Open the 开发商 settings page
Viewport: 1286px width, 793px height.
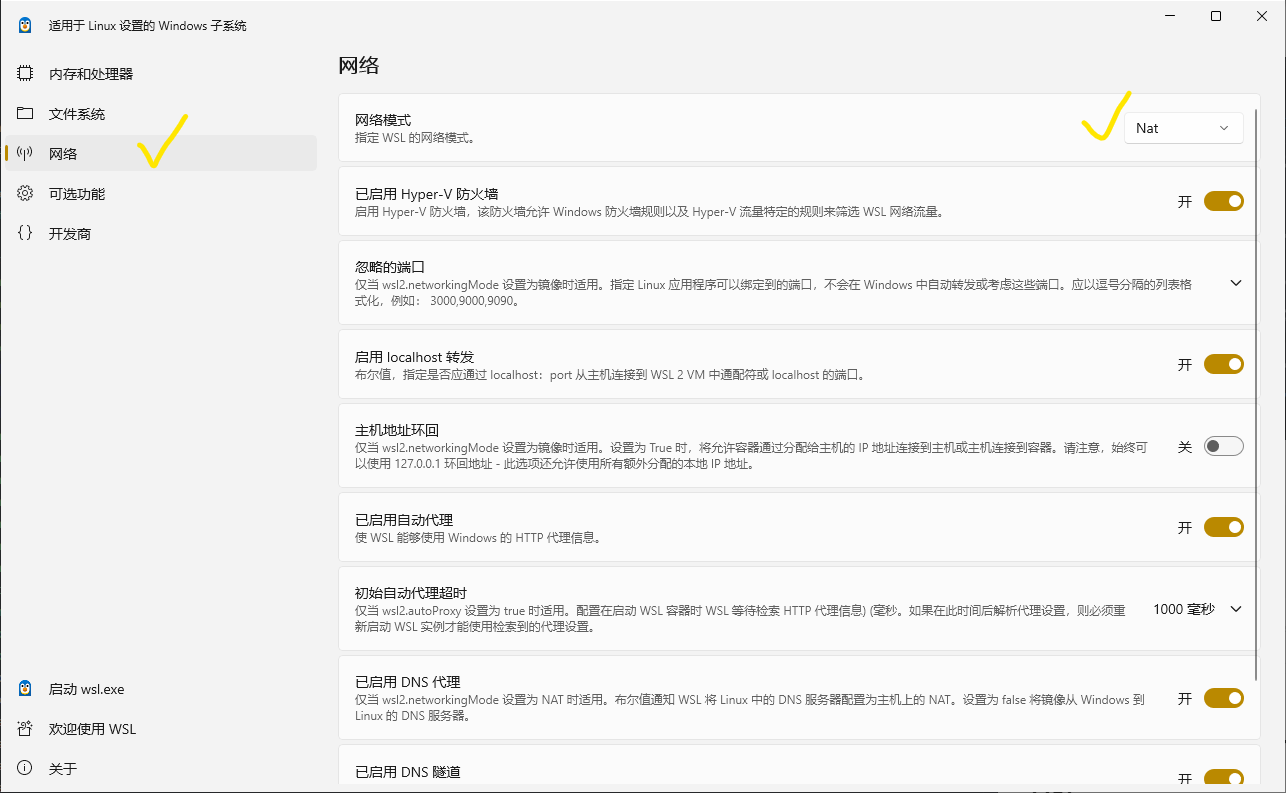click(x=70, y=234)
